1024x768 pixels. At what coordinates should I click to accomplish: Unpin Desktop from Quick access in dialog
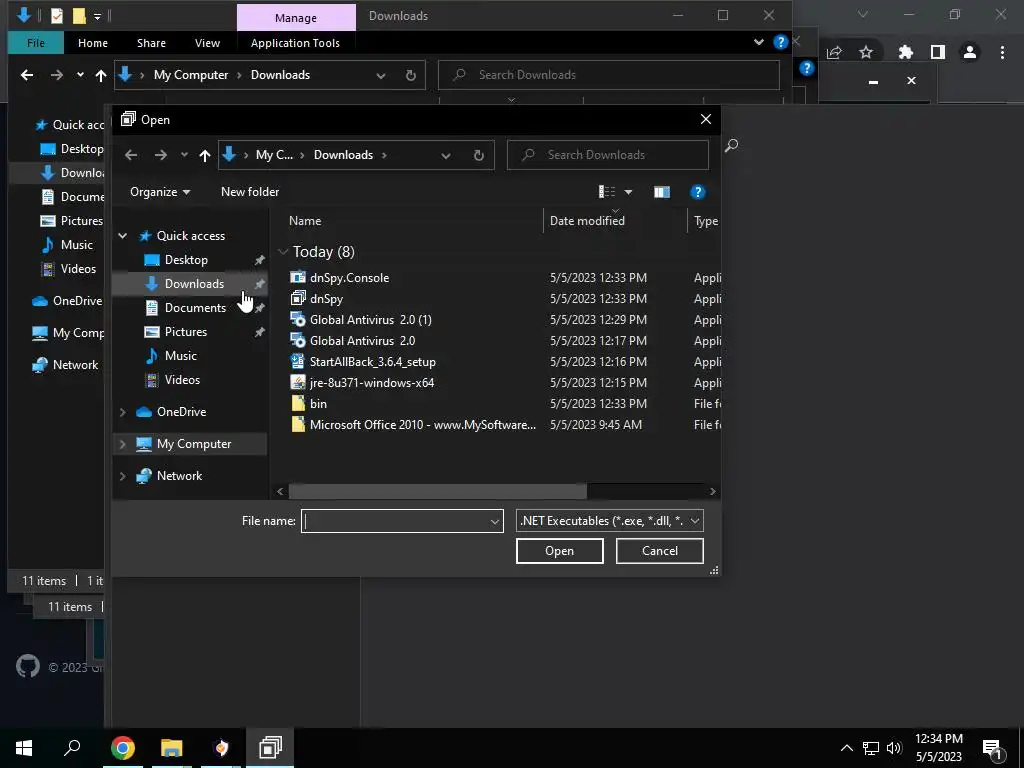[x=259, y=260]
